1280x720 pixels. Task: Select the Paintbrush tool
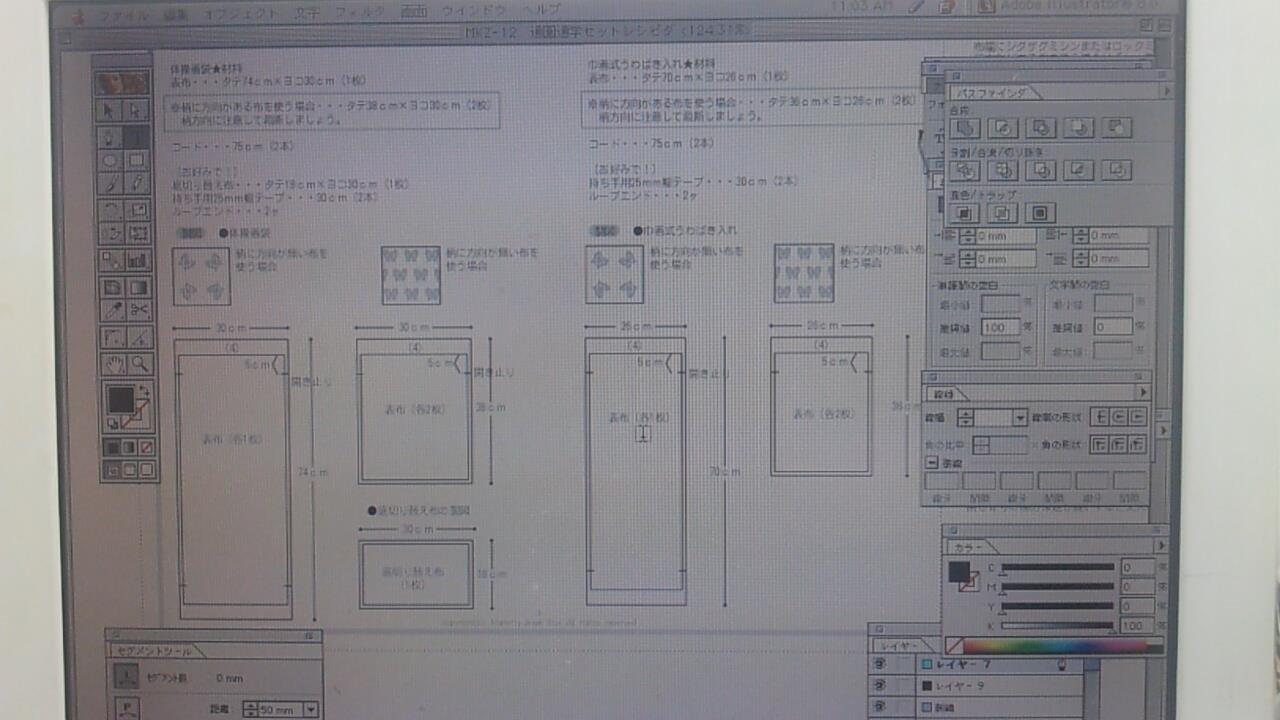pos(111,184)
